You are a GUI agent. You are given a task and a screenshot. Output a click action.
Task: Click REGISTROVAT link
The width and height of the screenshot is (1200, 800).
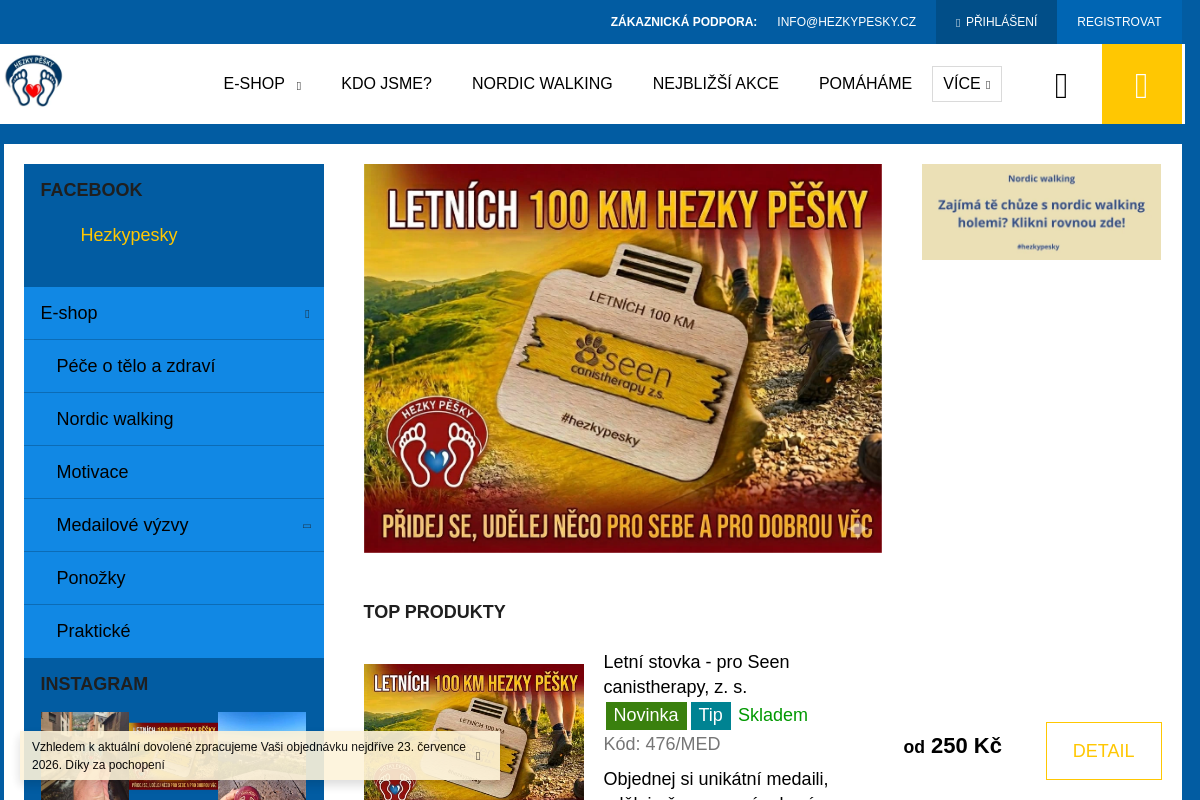(1119, 22)
